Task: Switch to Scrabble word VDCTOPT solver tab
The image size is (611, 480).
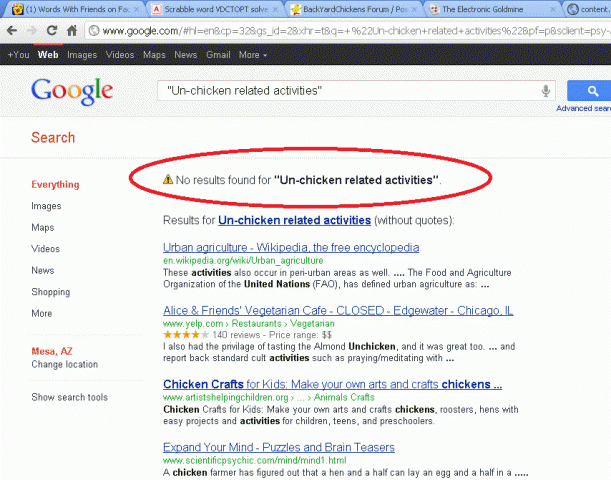Action: [214, 9]
